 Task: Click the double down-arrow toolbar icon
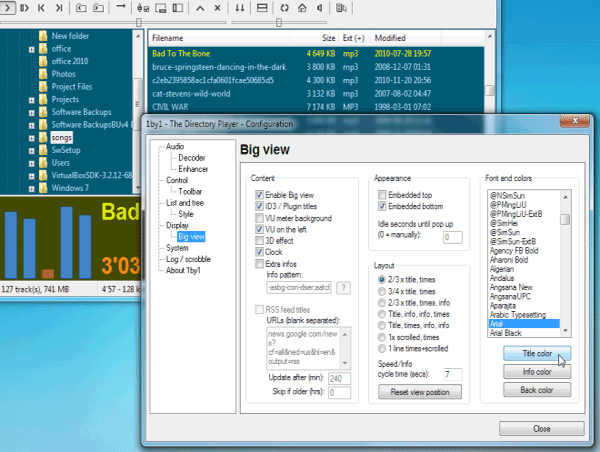tap(240, 8)
